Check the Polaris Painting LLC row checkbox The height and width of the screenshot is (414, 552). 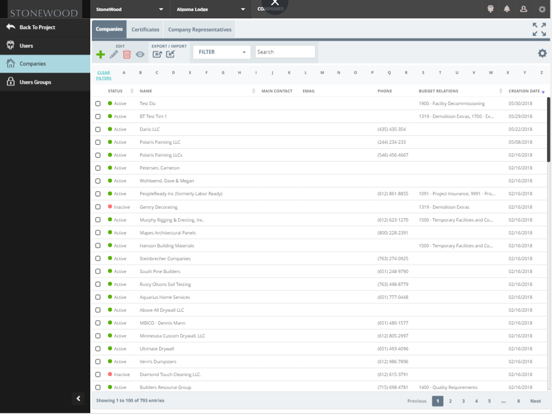tap(98, 142)
